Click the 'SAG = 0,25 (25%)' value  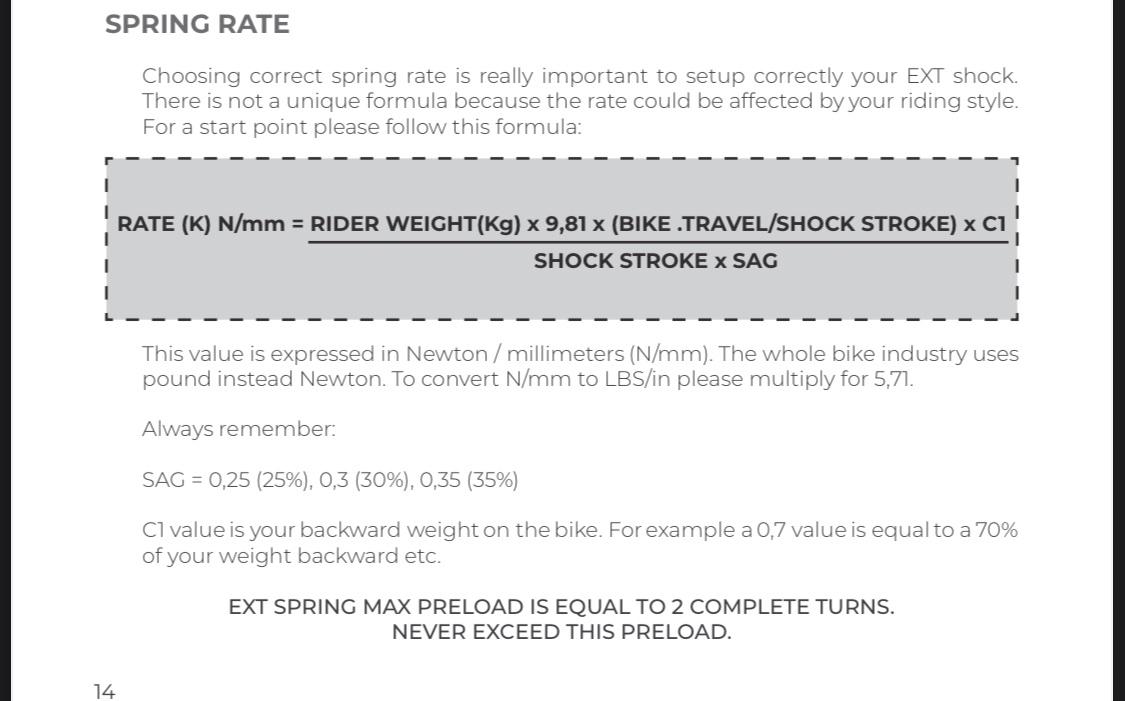tap(227, 480)
